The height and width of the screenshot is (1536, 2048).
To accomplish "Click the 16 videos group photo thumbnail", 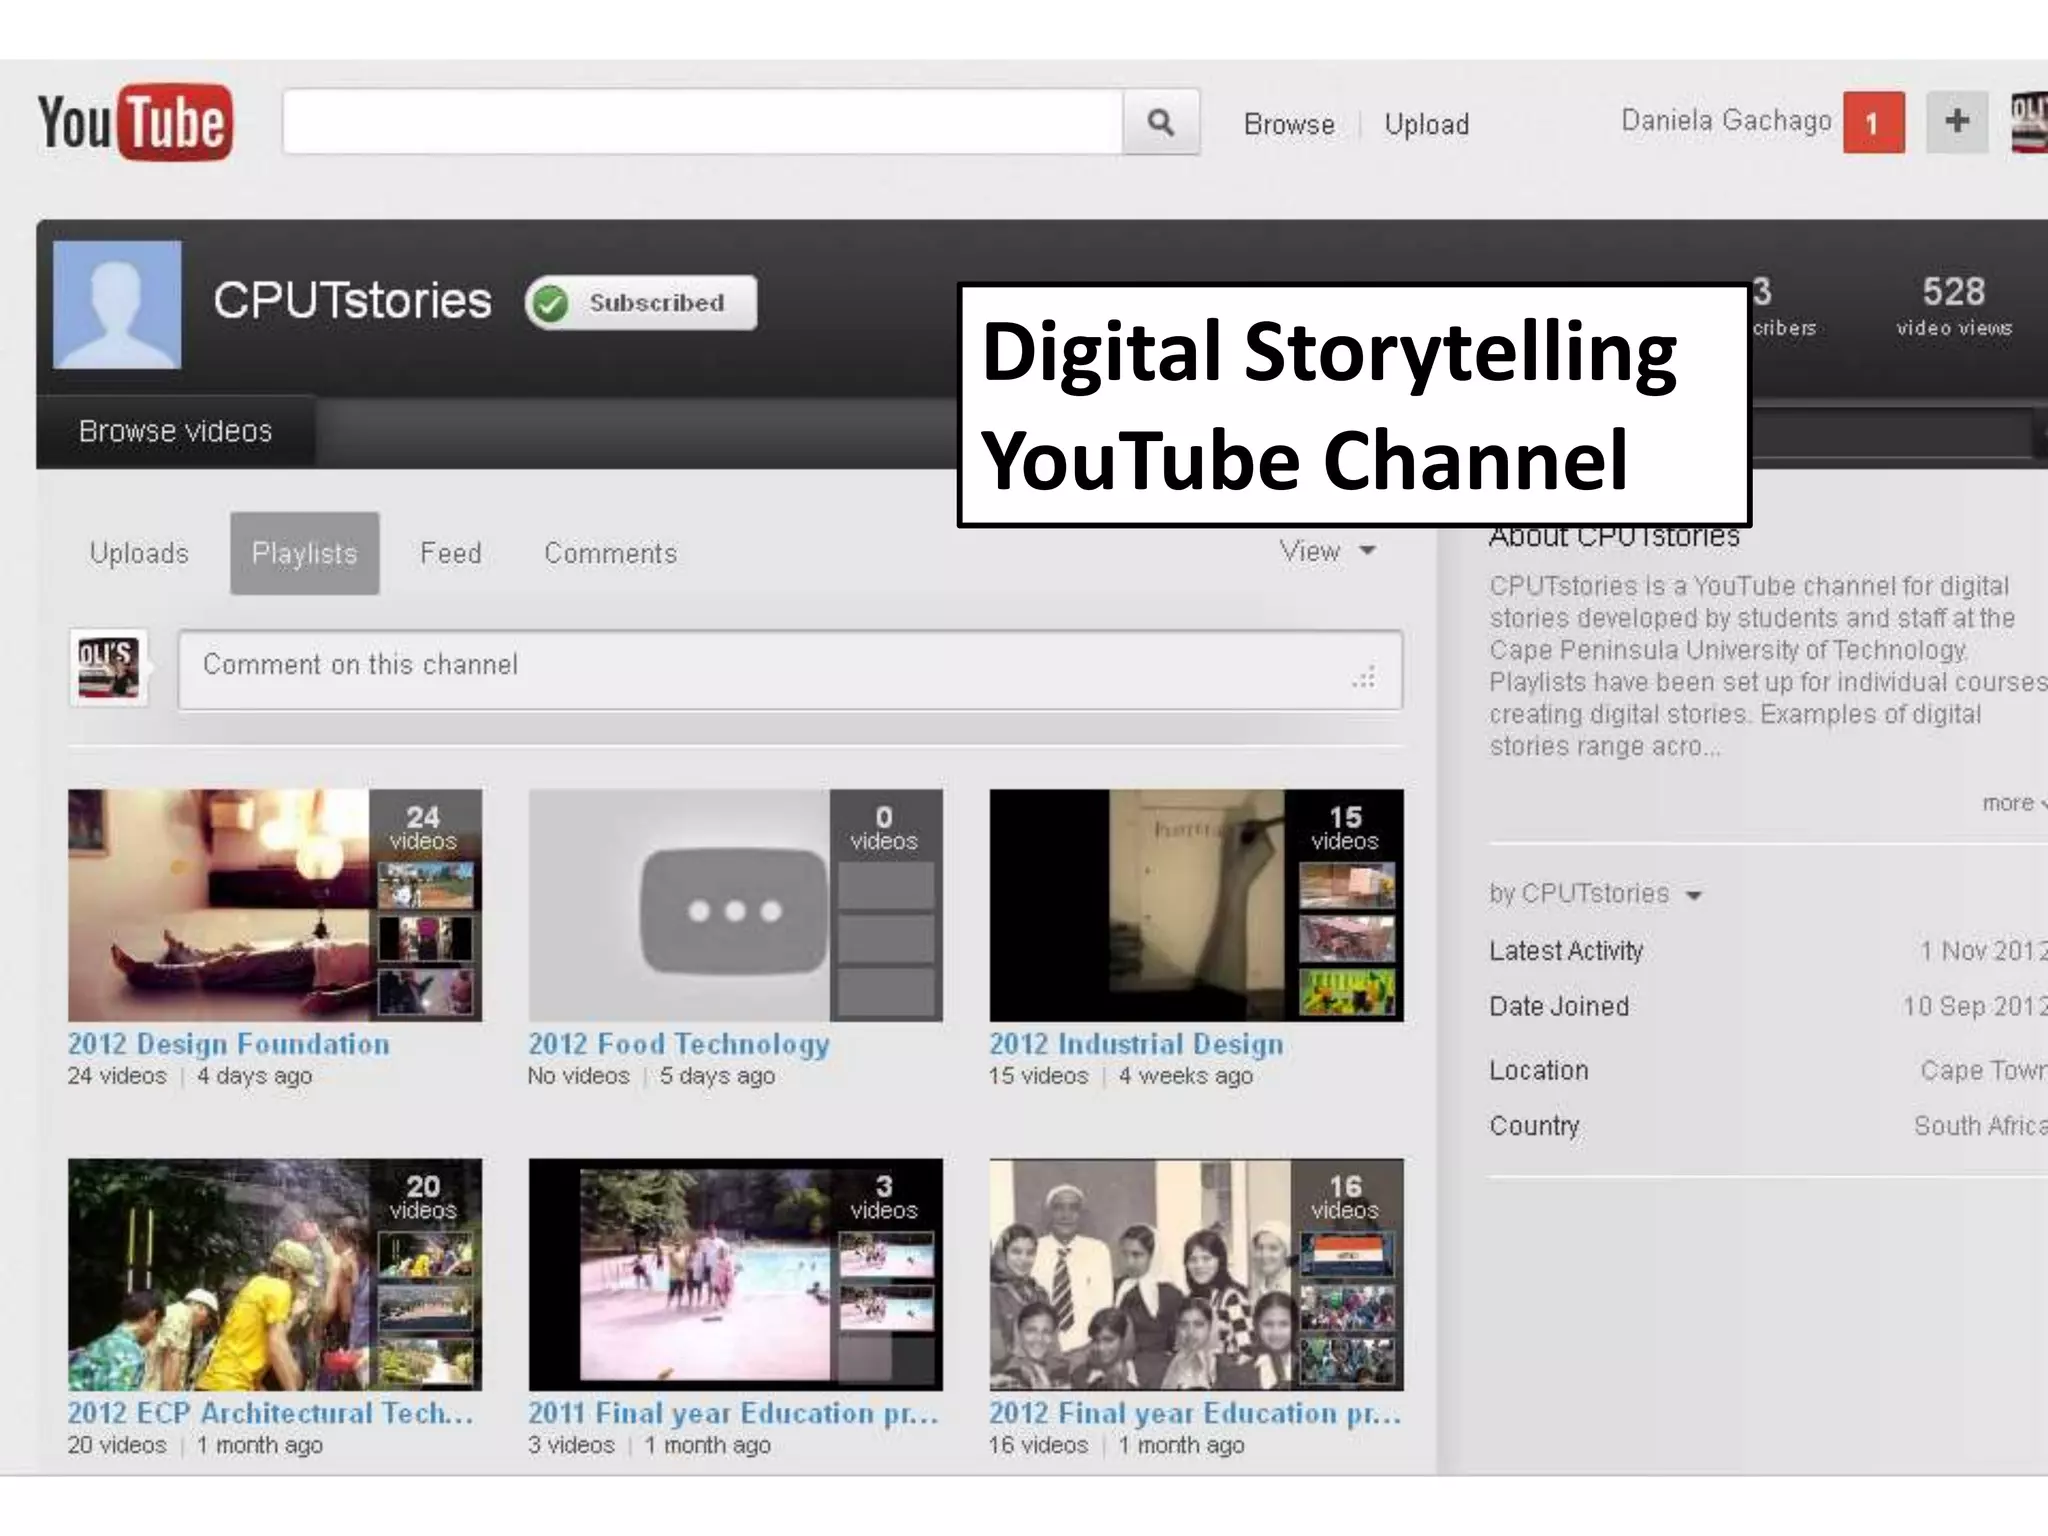I will (x=1196, y=1274).
